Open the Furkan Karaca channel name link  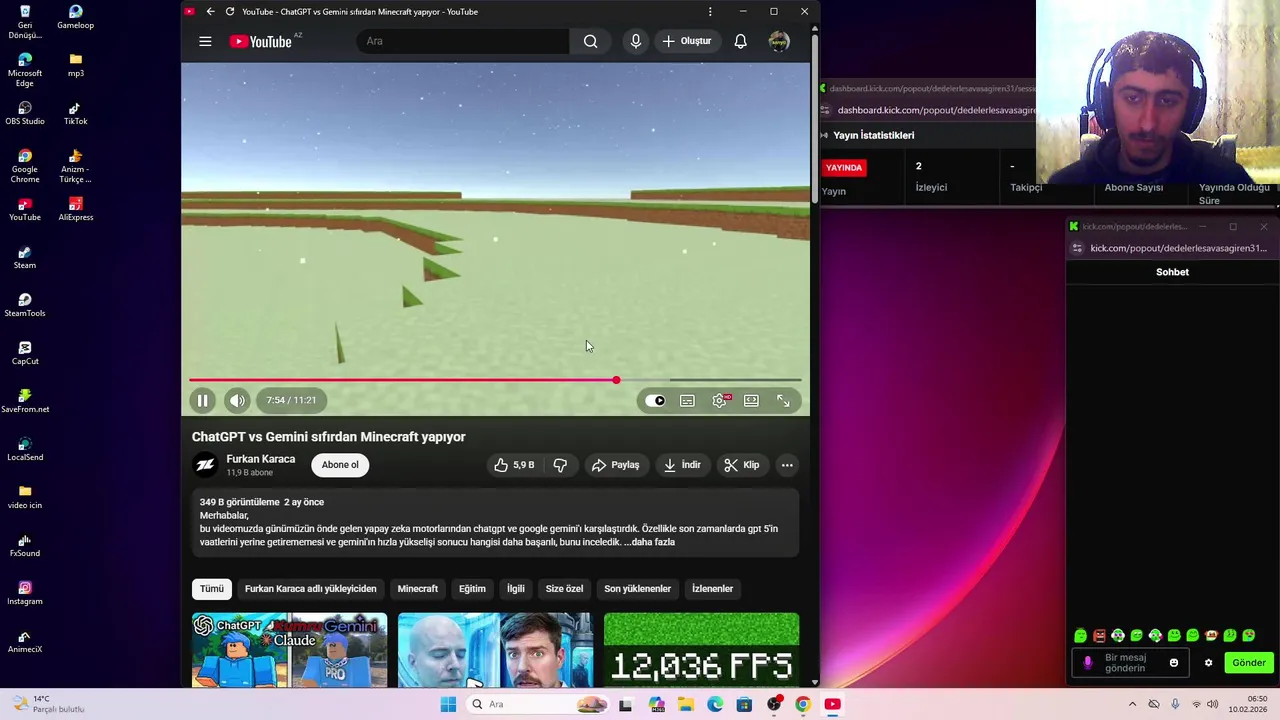click(261, 459)
